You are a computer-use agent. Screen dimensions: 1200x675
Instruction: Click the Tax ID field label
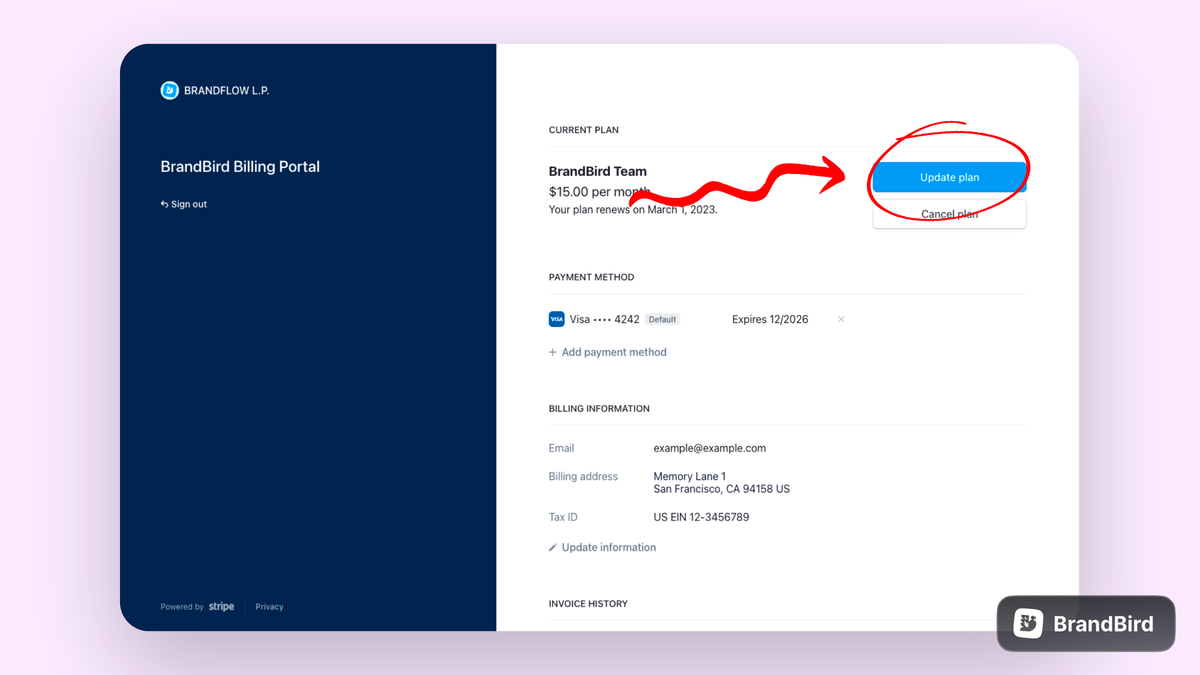563,517
